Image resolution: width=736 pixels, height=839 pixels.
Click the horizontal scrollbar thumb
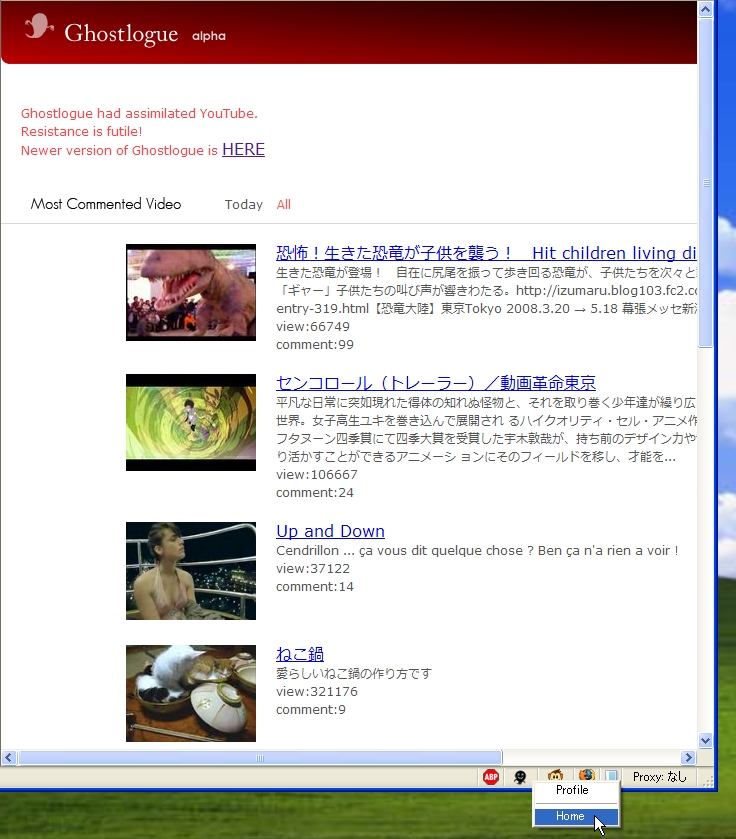(x=260, y=758)
